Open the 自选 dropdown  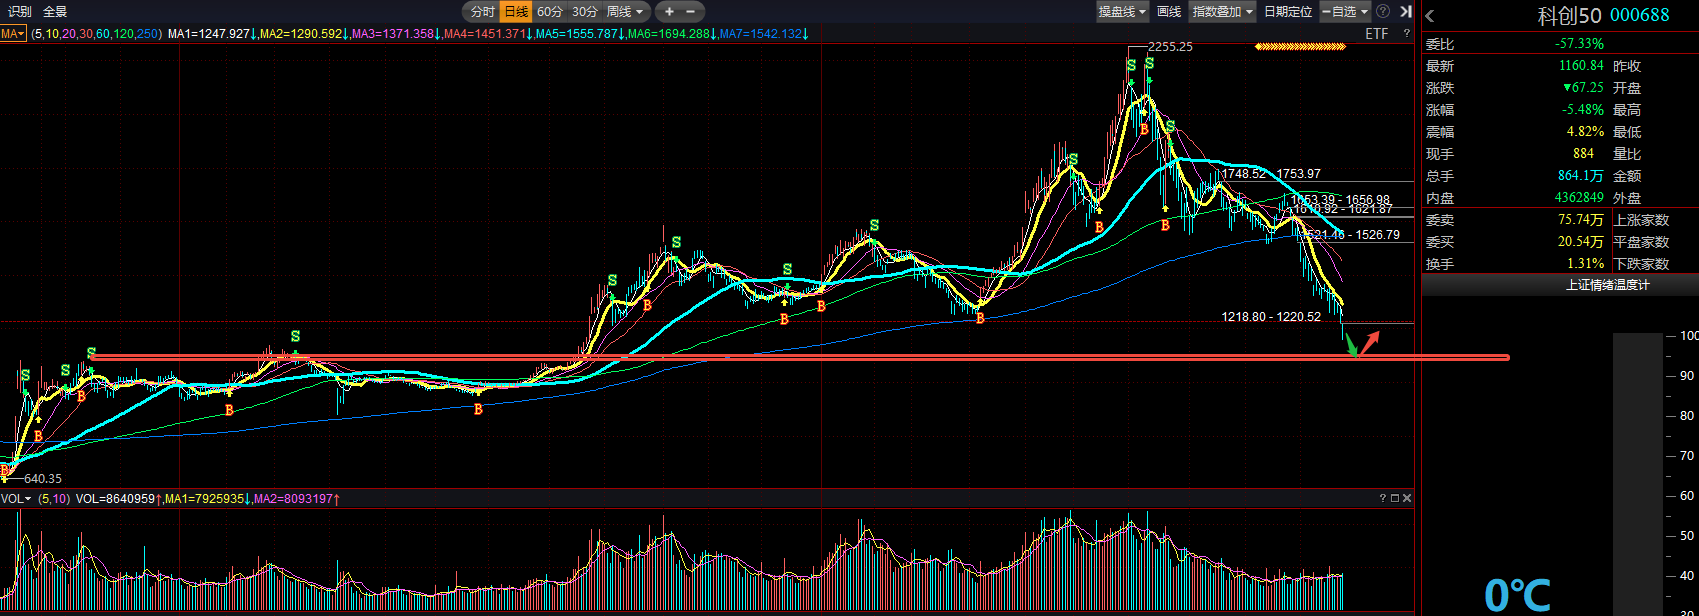coord(1345,12)
